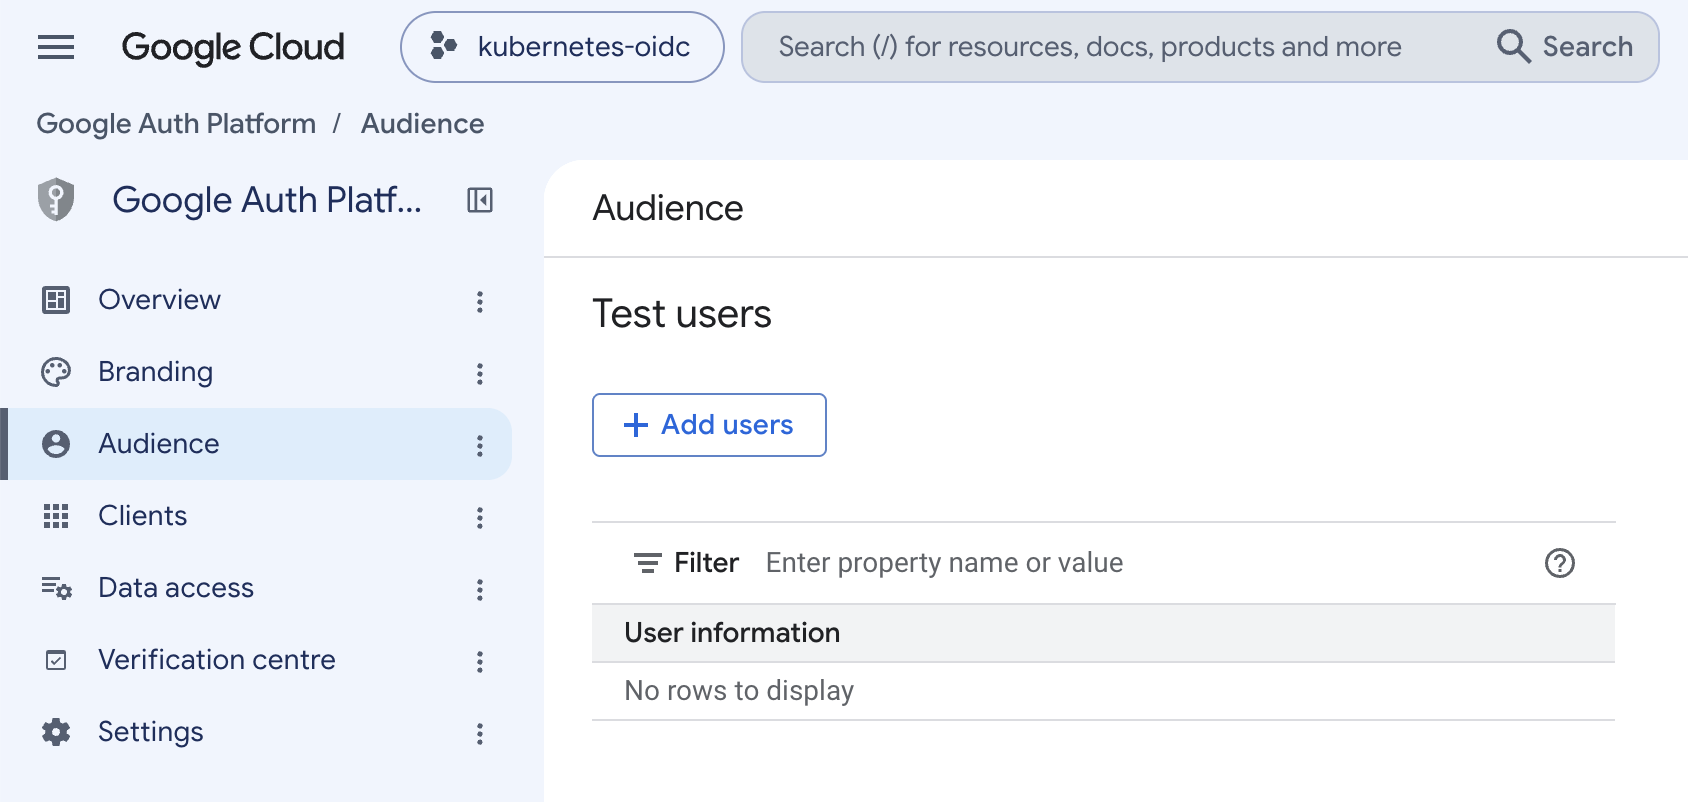Click the Google Cloud logo
The width and height of the screenshot is (1688, 802).
tap(233, 47)
